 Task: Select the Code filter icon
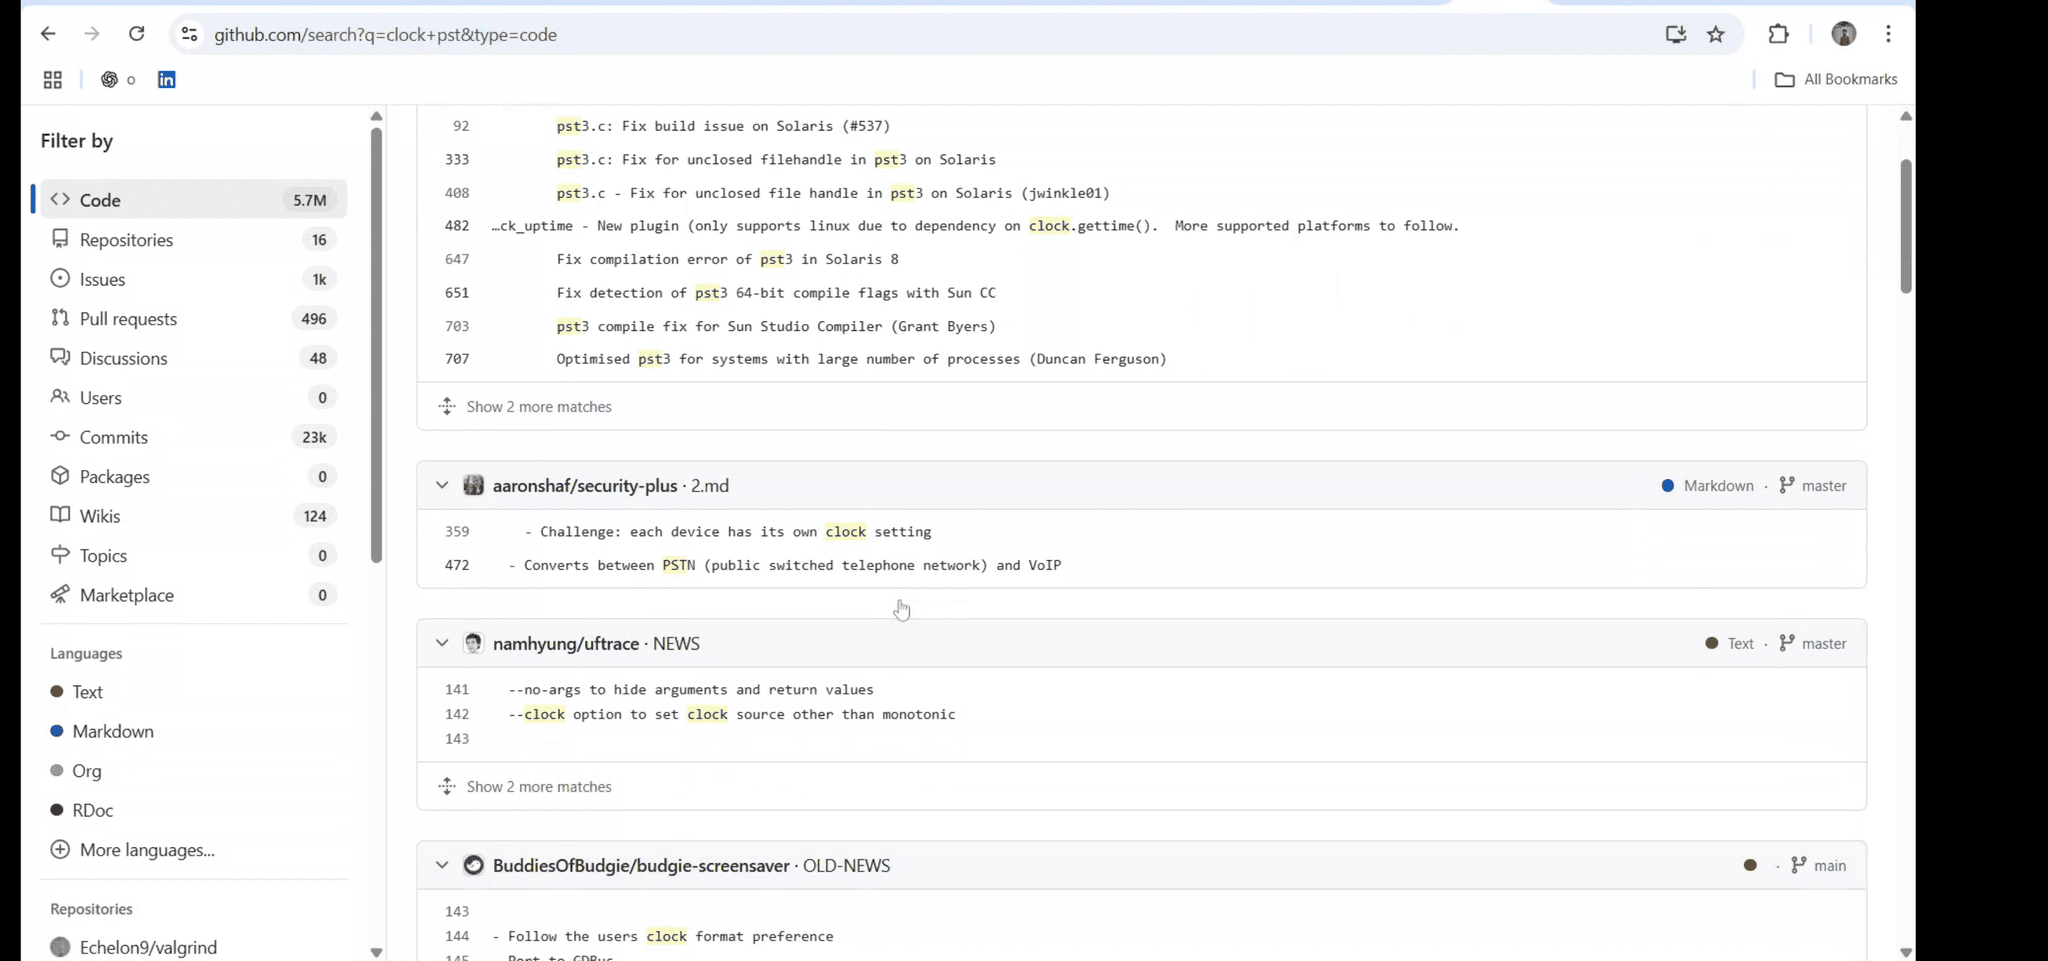click(x=62, y=199)
